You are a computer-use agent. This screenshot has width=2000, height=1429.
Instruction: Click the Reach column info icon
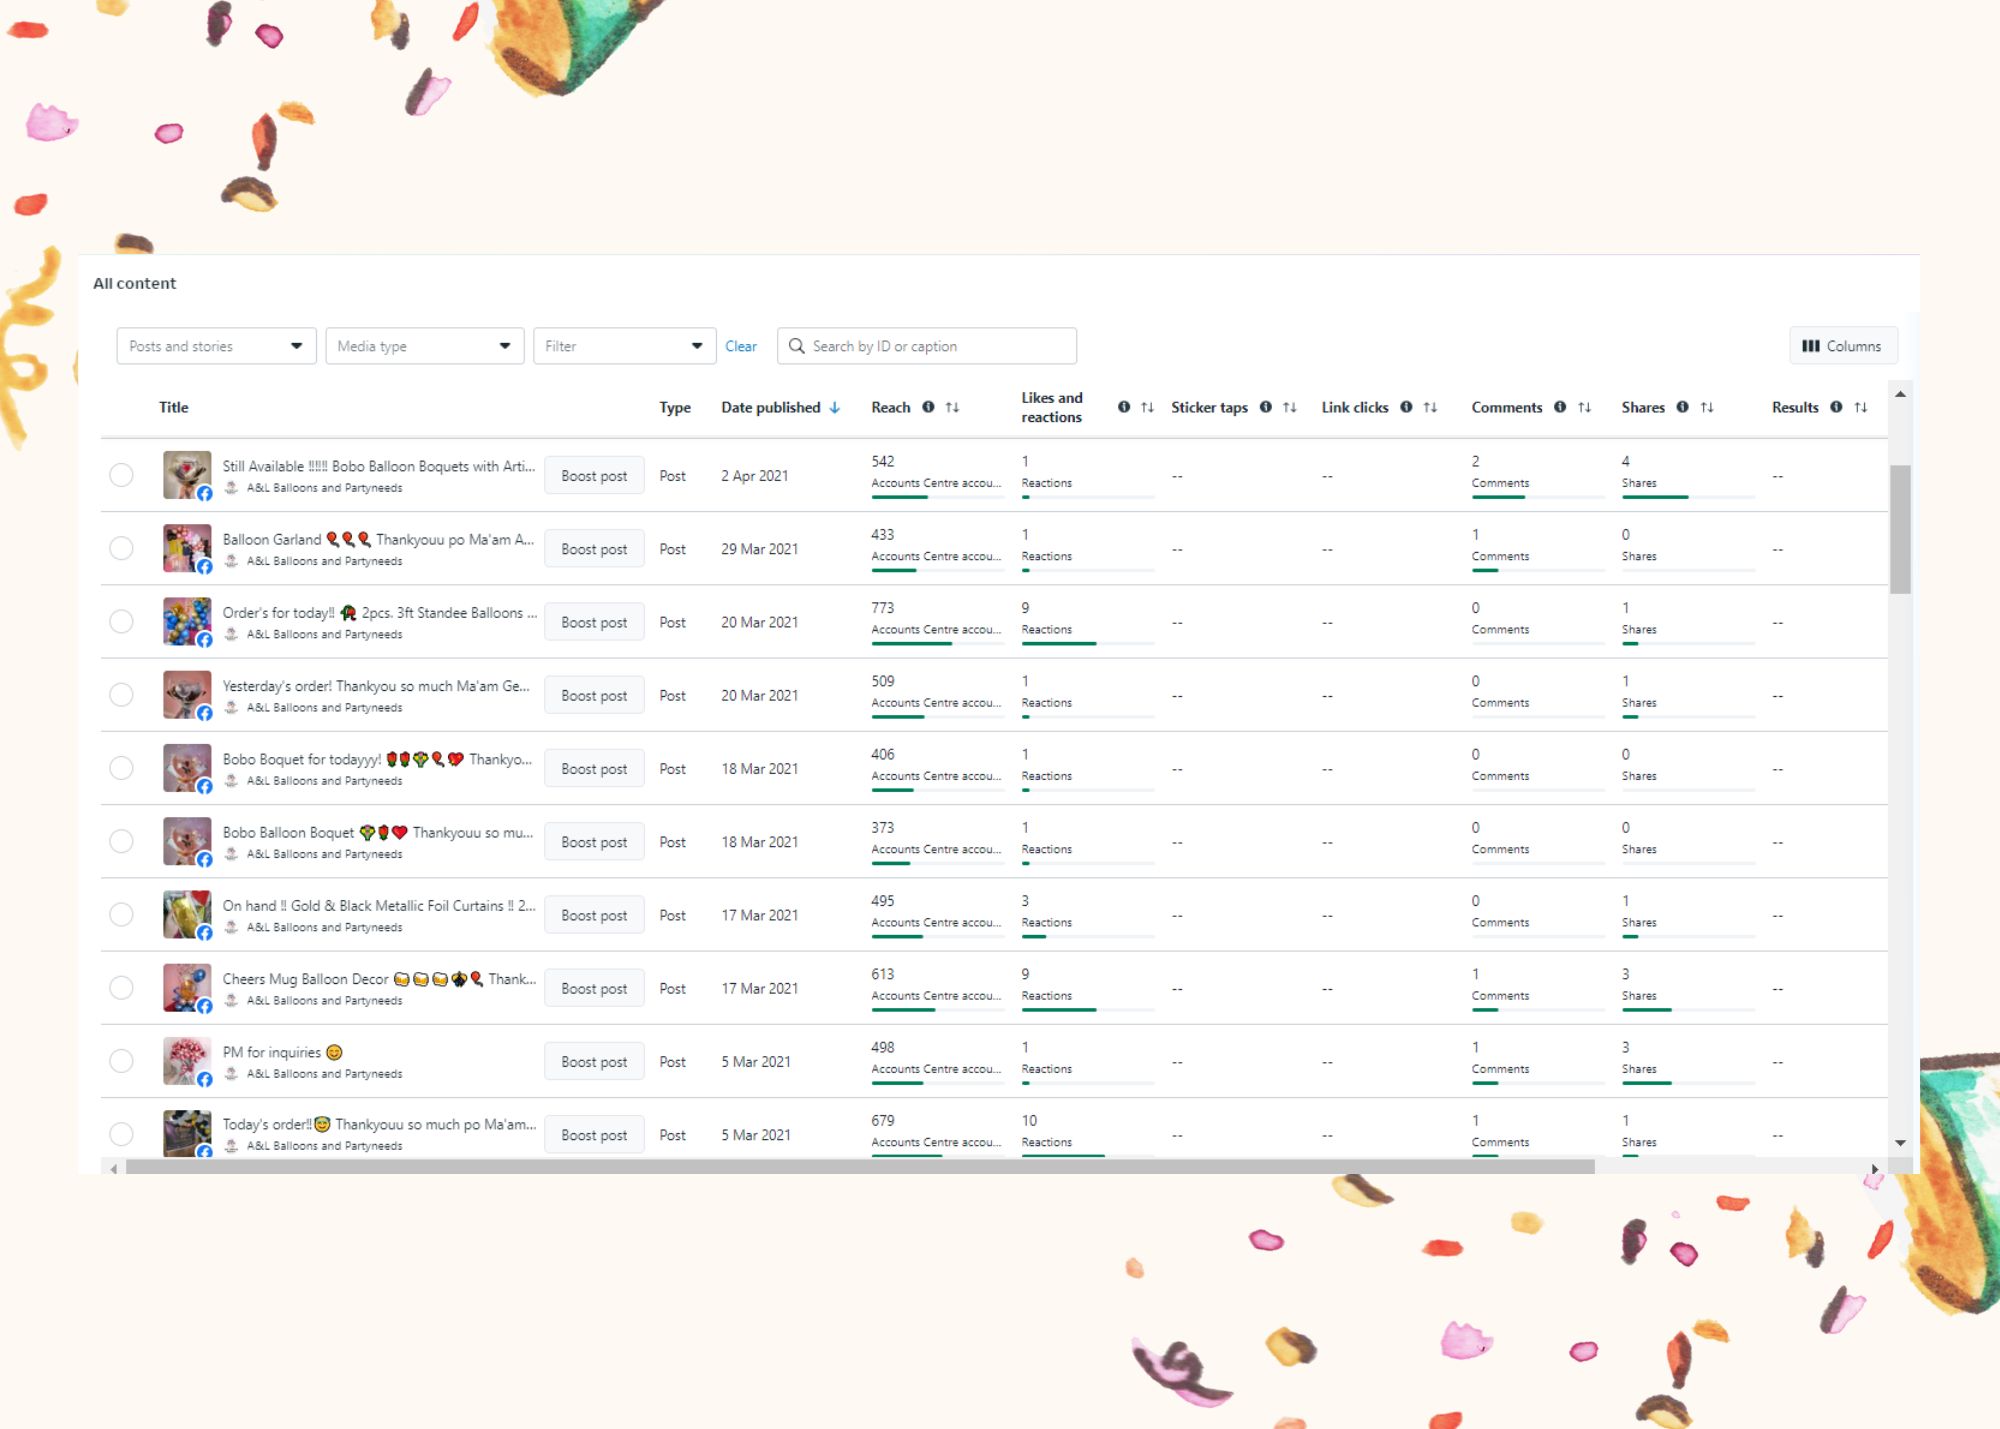pyautogui.click(x=928, y=407)
